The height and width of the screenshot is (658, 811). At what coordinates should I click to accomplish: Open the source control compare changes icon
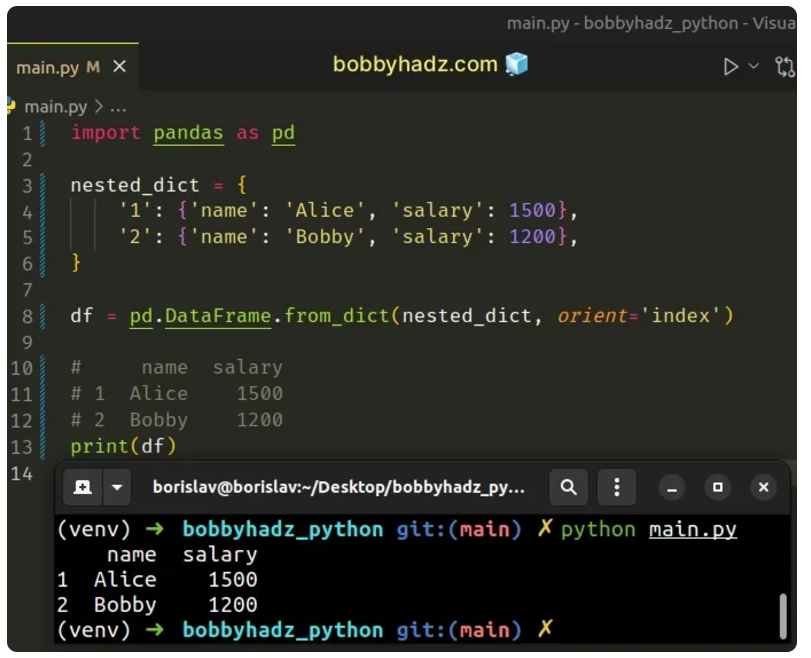pyautogui.click(x=785, y=67)
